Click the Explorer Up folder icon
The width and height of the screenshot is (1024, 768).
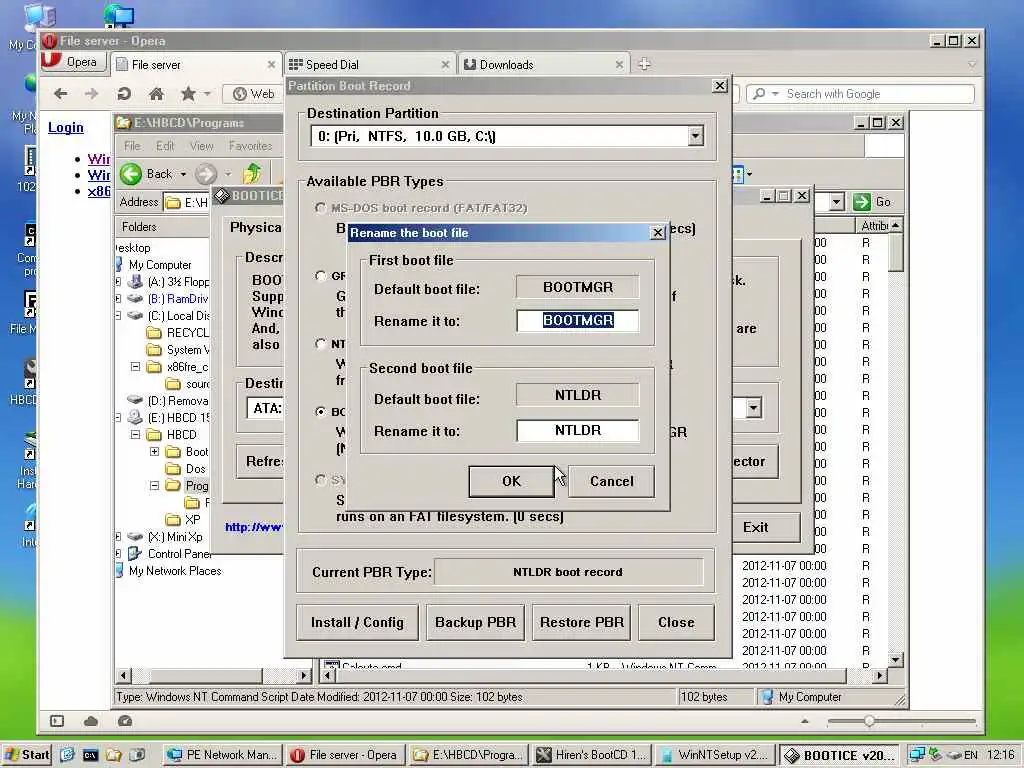tap(252, 174)
